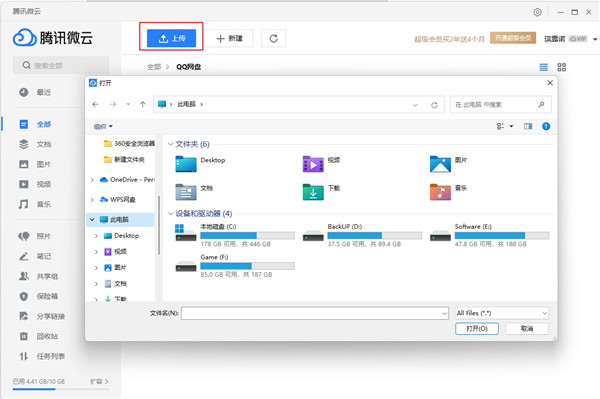The height and width of the screenshot is (399, 600).
Task: Open 任务列表 in the Weiyun sidebar
Action: [x=42, y=356]
